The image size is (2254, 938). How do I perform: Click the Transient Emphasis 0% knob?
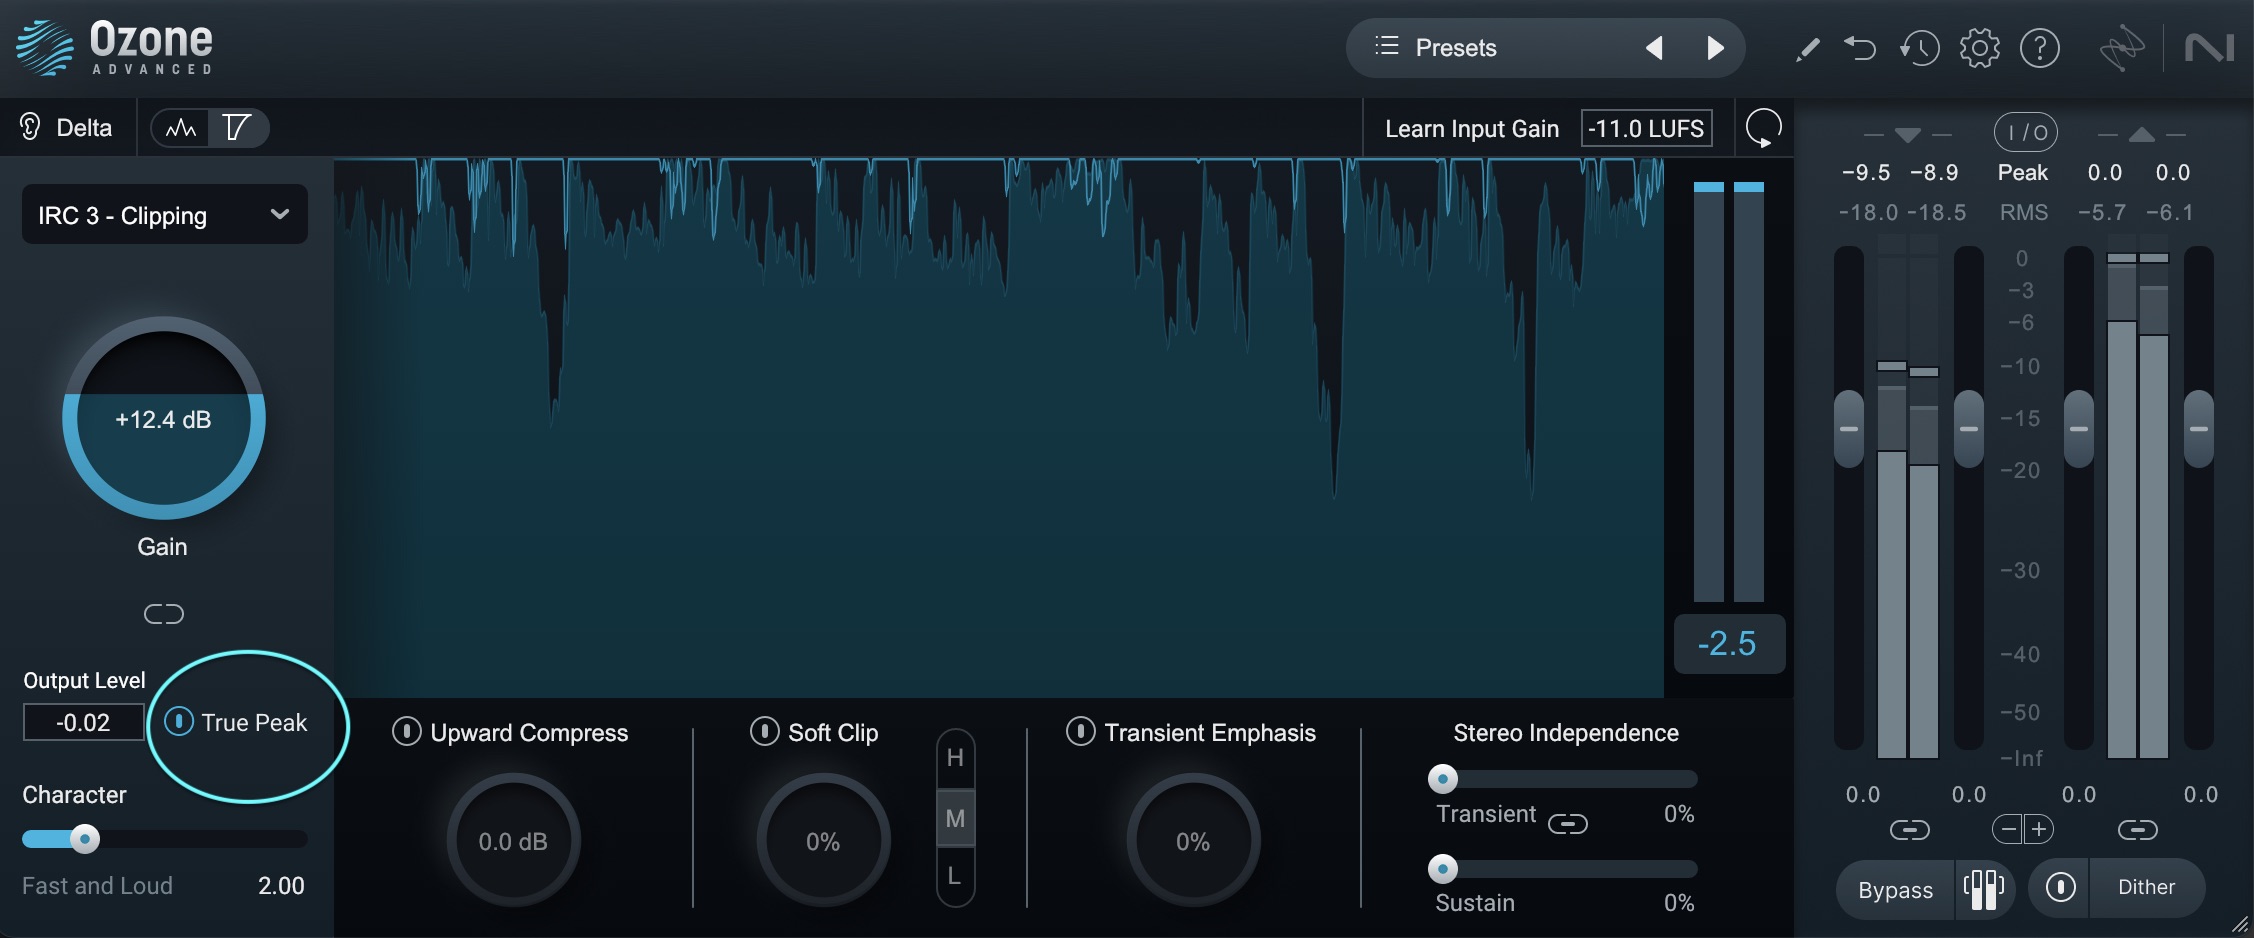click(x=1193, y=841)
